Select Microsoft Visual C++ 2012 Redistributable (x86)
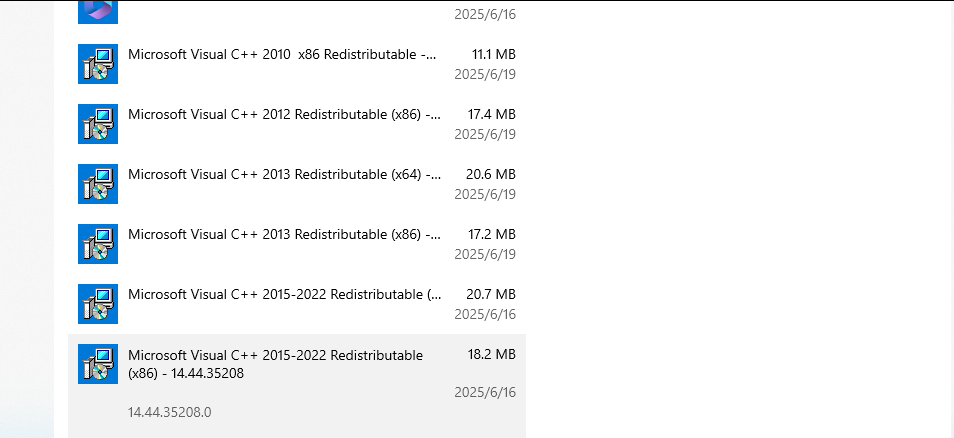This screenshot has height=438, width=954. pos(284,114)
